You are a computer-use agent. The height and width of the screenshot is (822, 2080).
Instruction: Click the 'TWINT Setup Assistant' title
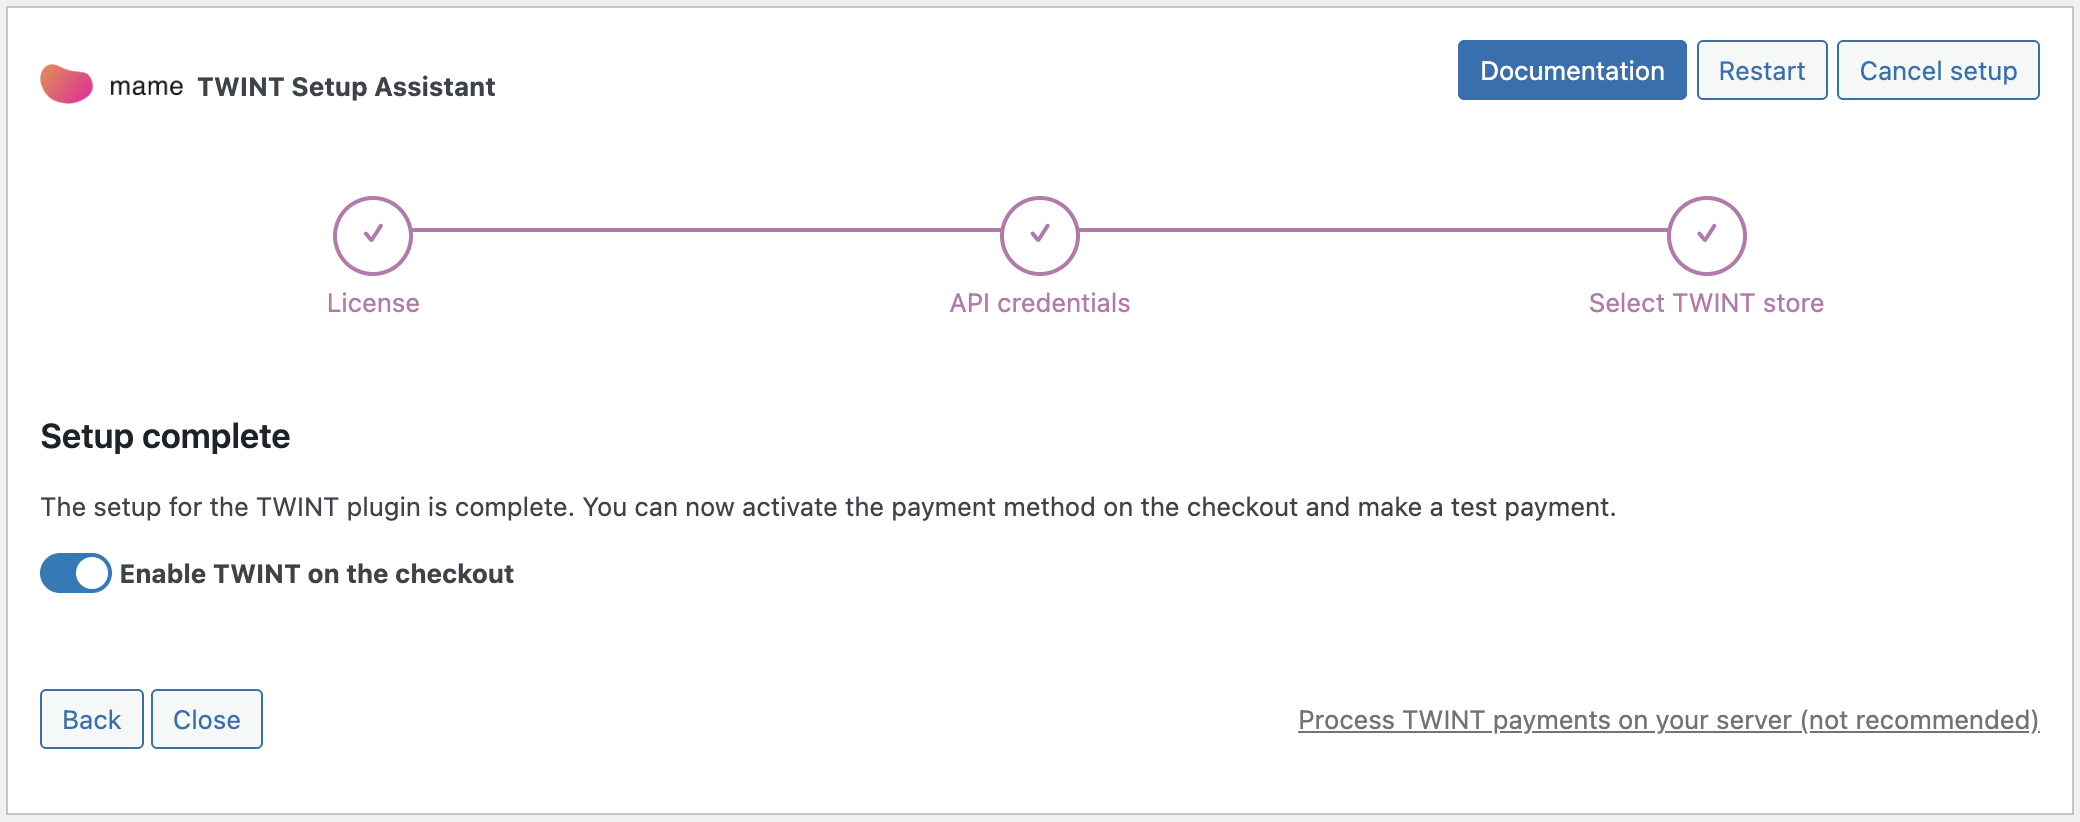click(346, 87)
